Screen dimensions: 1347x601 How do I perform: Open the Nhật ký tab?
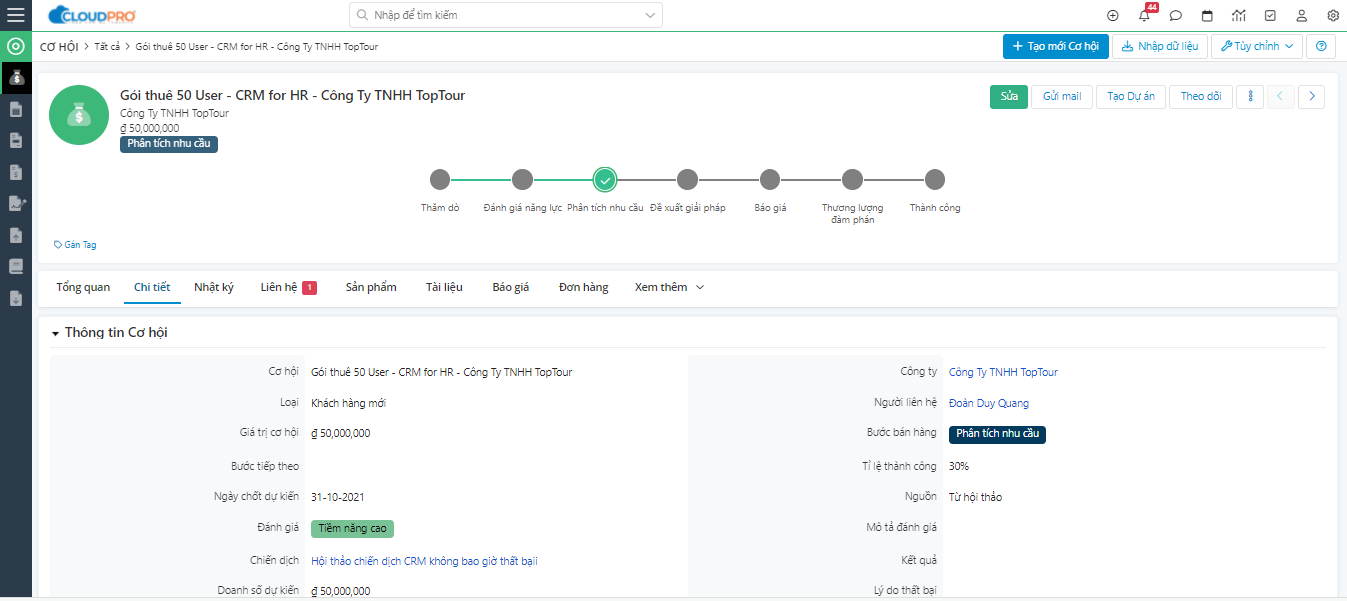coord(214,287)
